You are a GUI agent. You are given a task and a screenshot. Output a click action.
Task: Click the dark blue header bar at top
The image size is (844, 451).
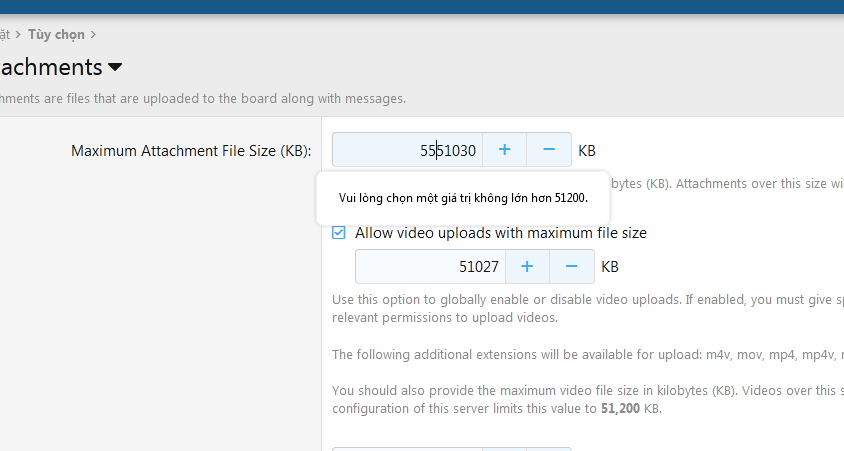[422, 6]
